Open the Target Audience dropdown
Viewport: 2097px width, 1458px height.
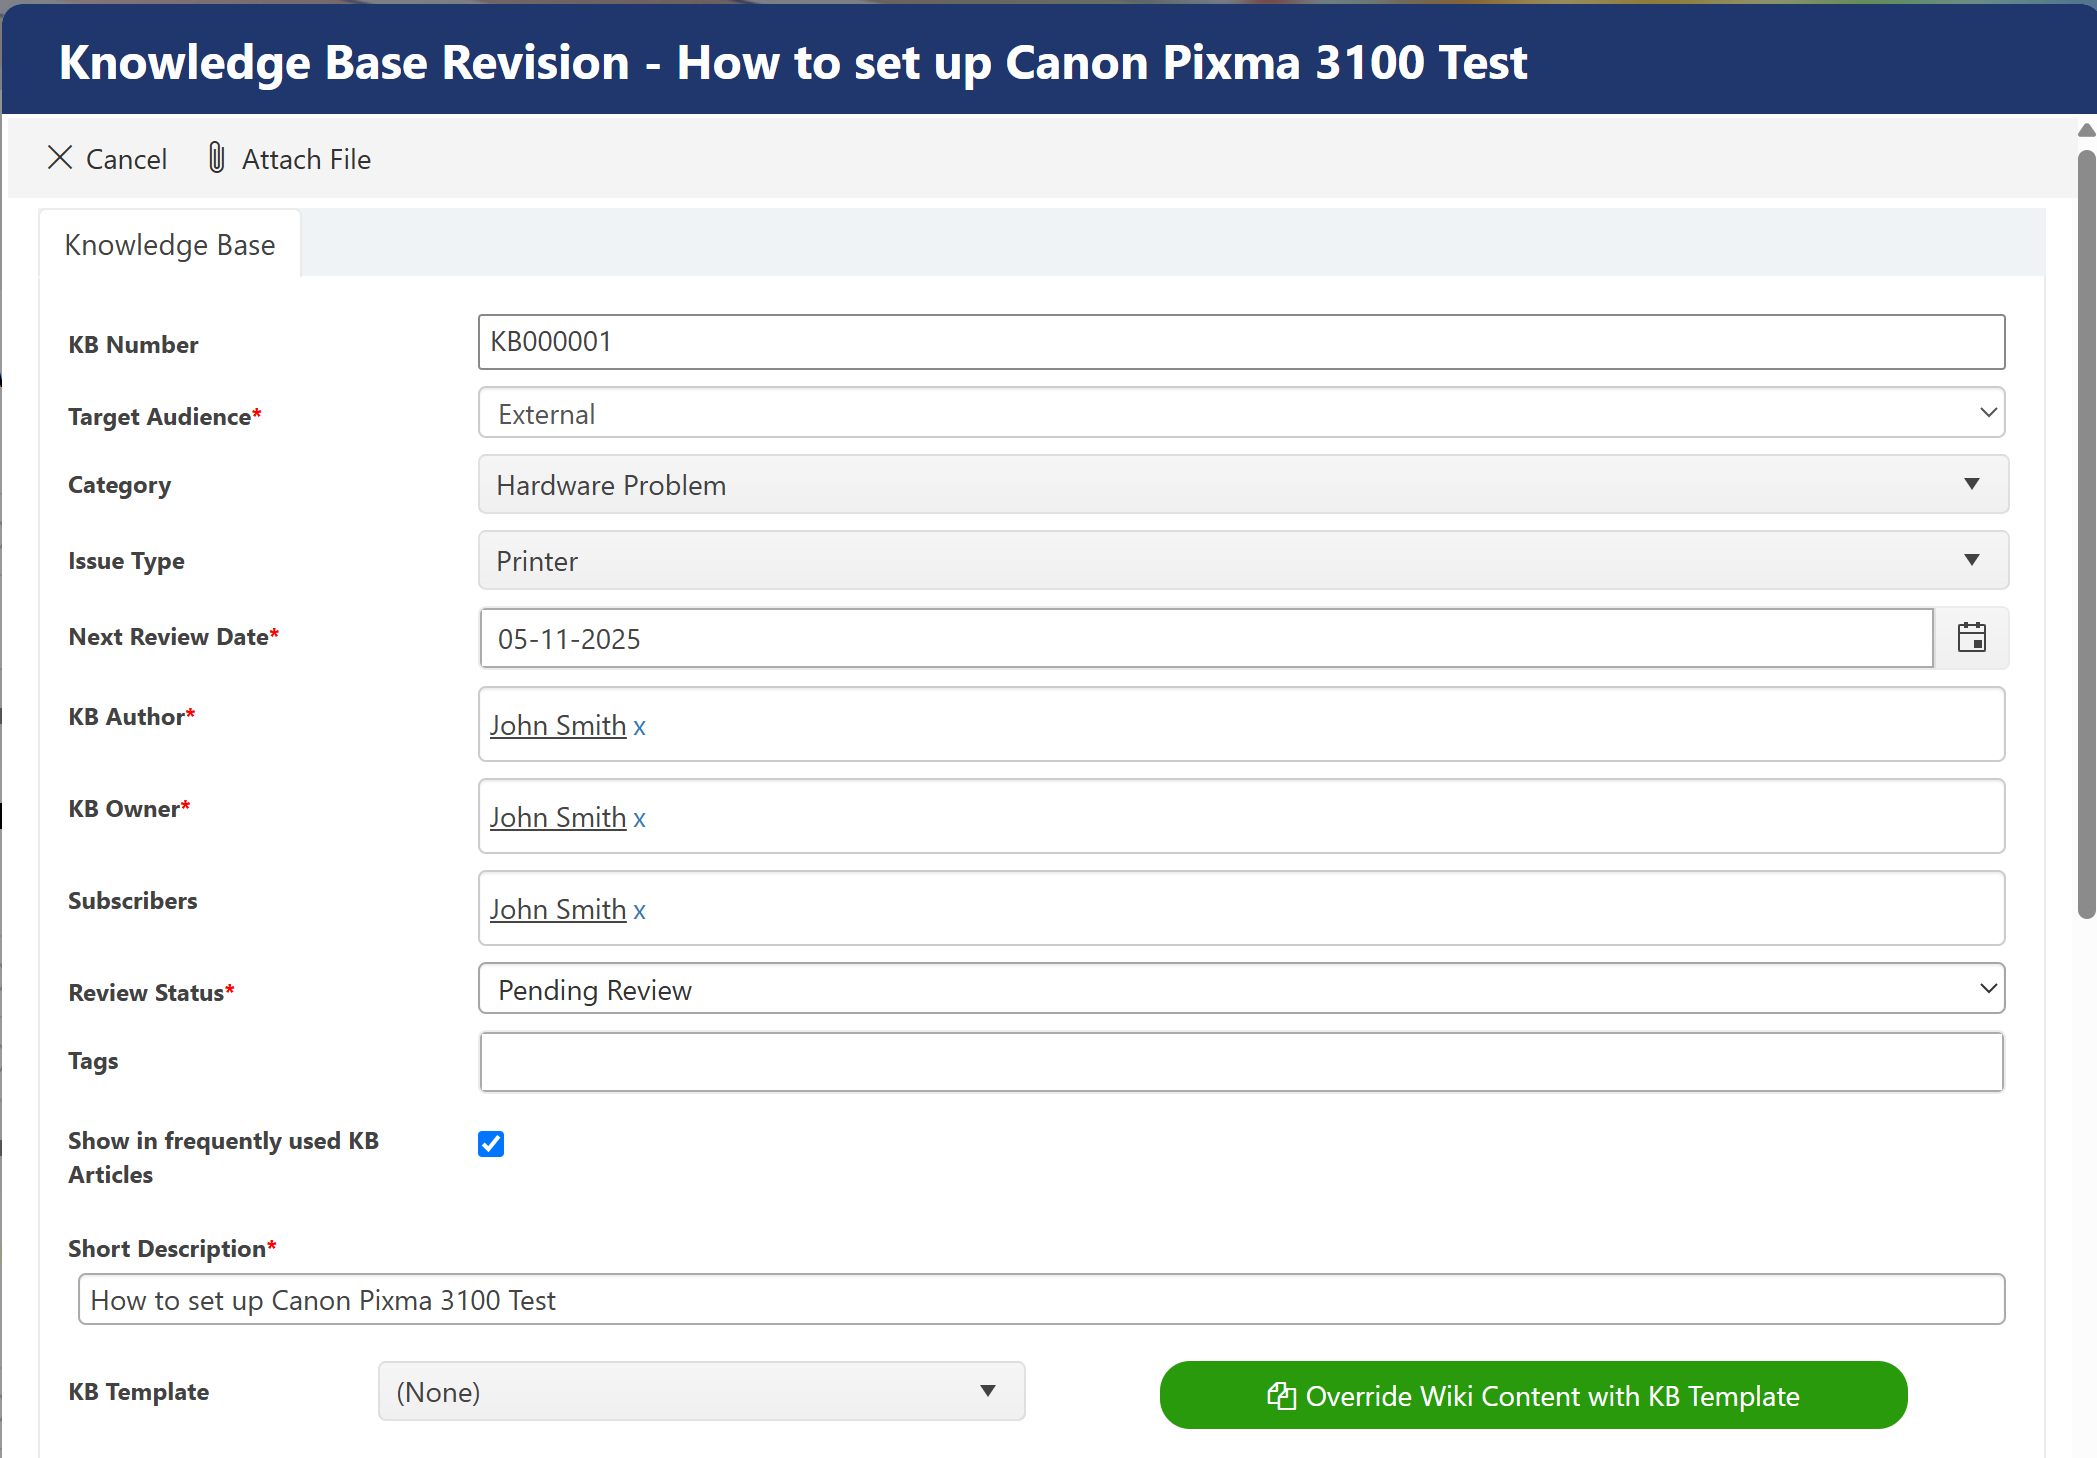(1241, 413)
